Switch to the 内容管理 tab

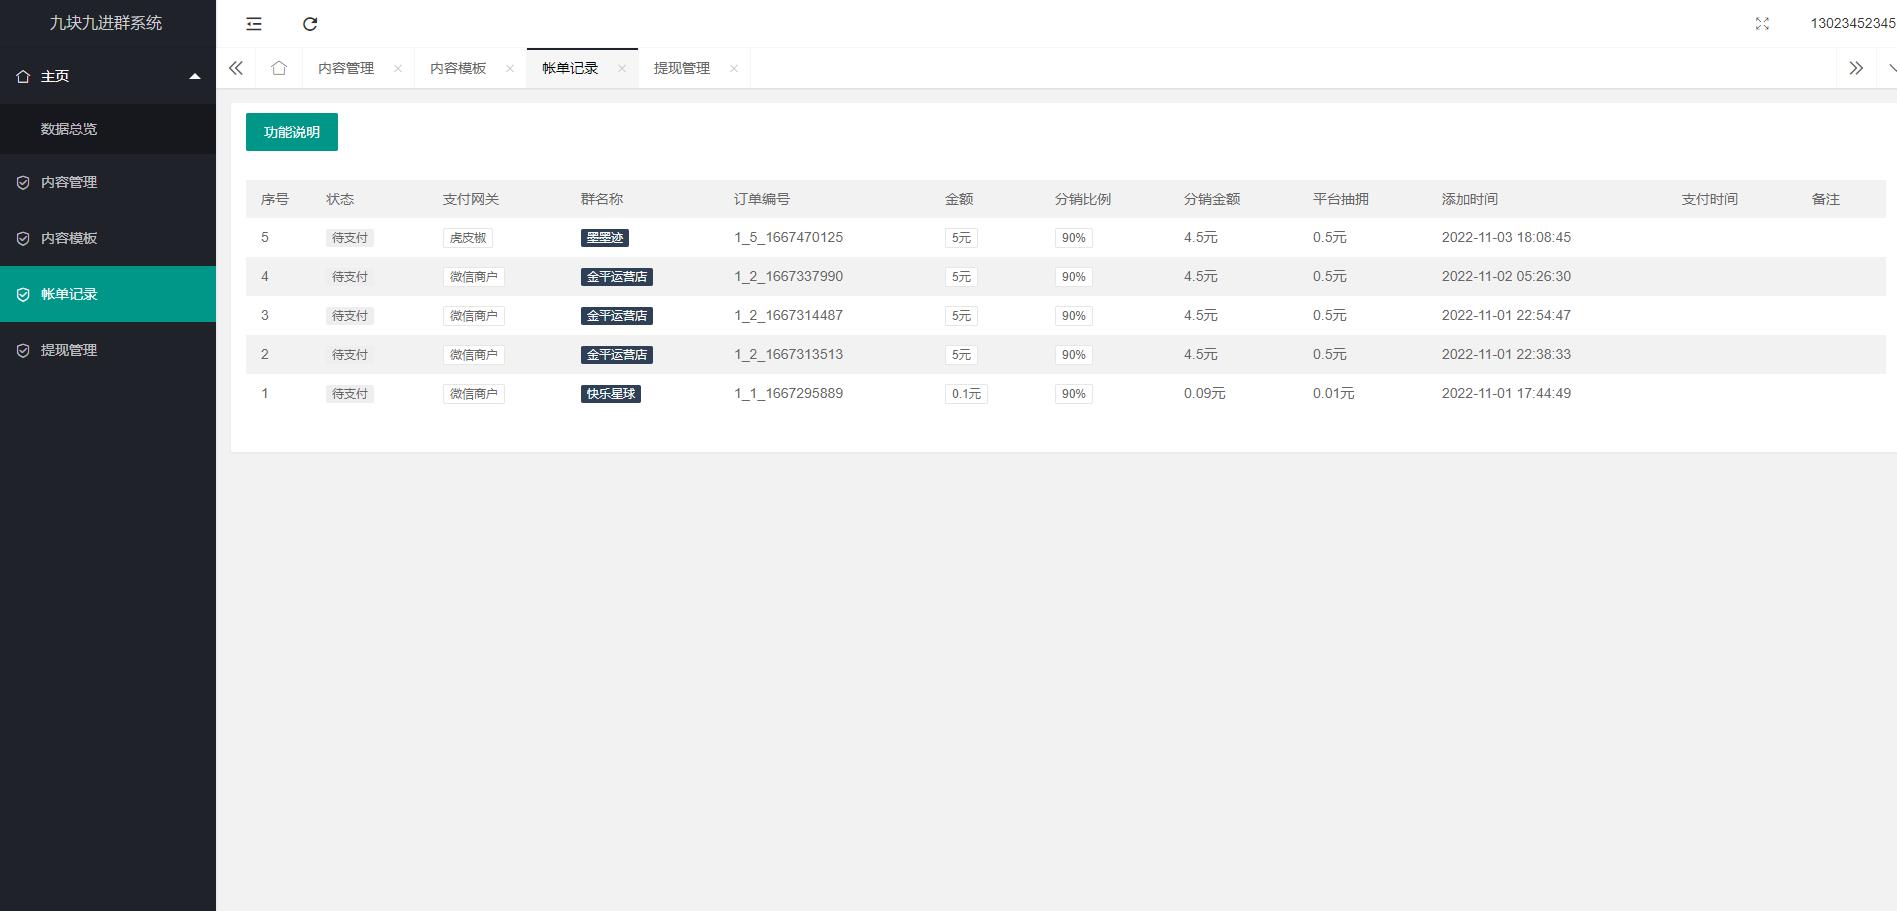point(346,68)
